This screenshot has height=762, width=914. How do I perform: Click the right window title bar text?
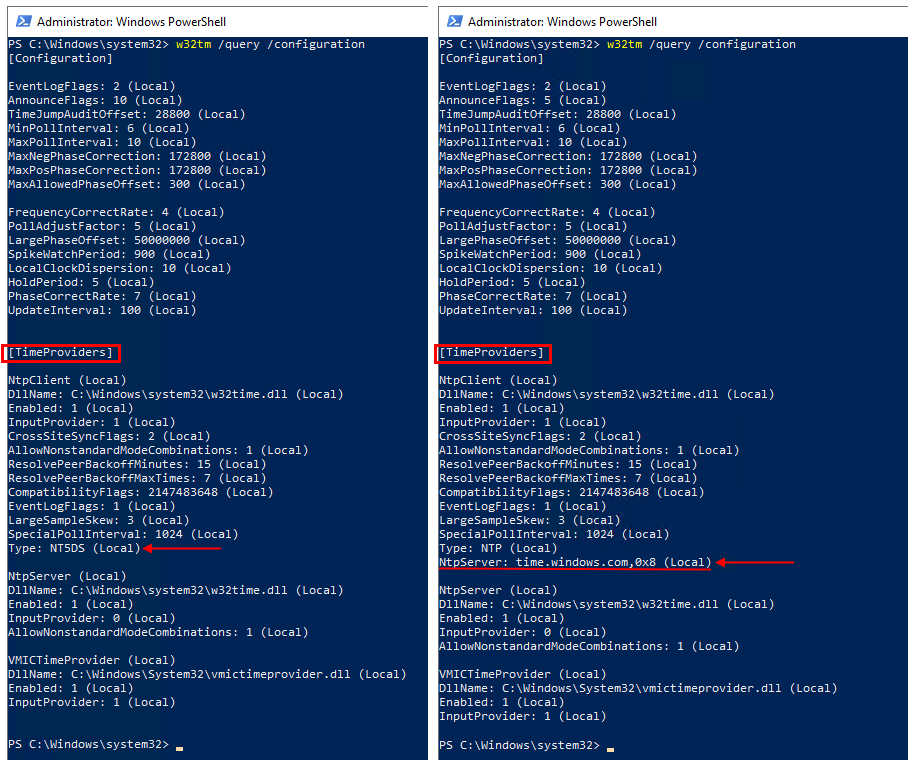[x=562, y=22]
